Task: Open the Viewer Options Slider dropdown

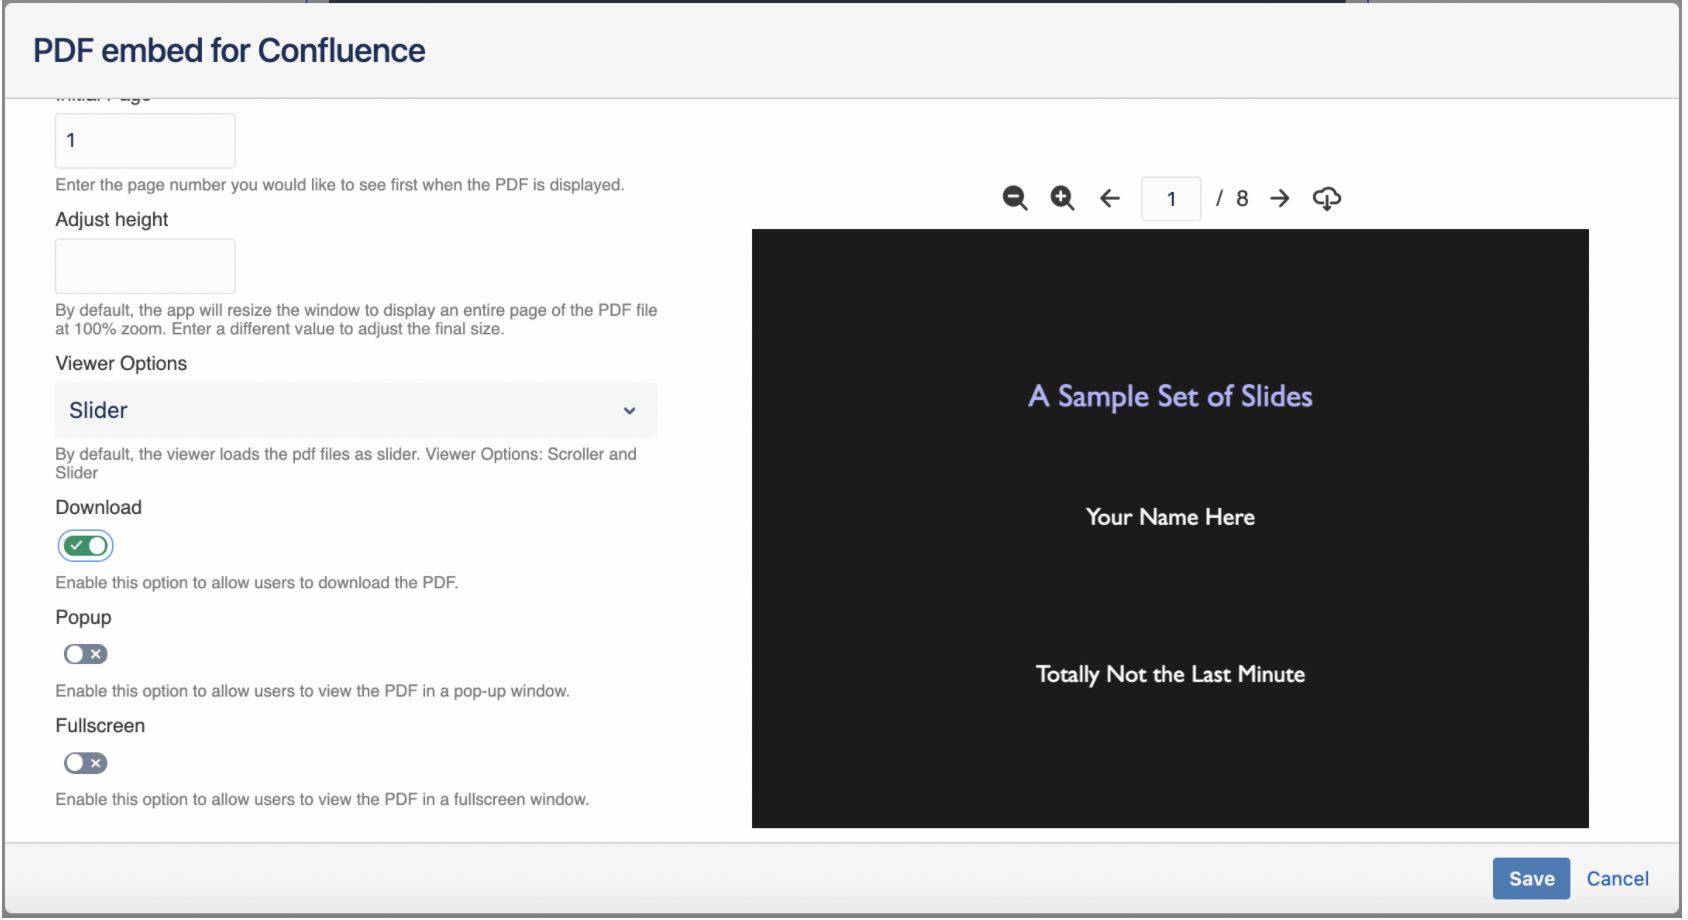Action: (x=356, y=410)
